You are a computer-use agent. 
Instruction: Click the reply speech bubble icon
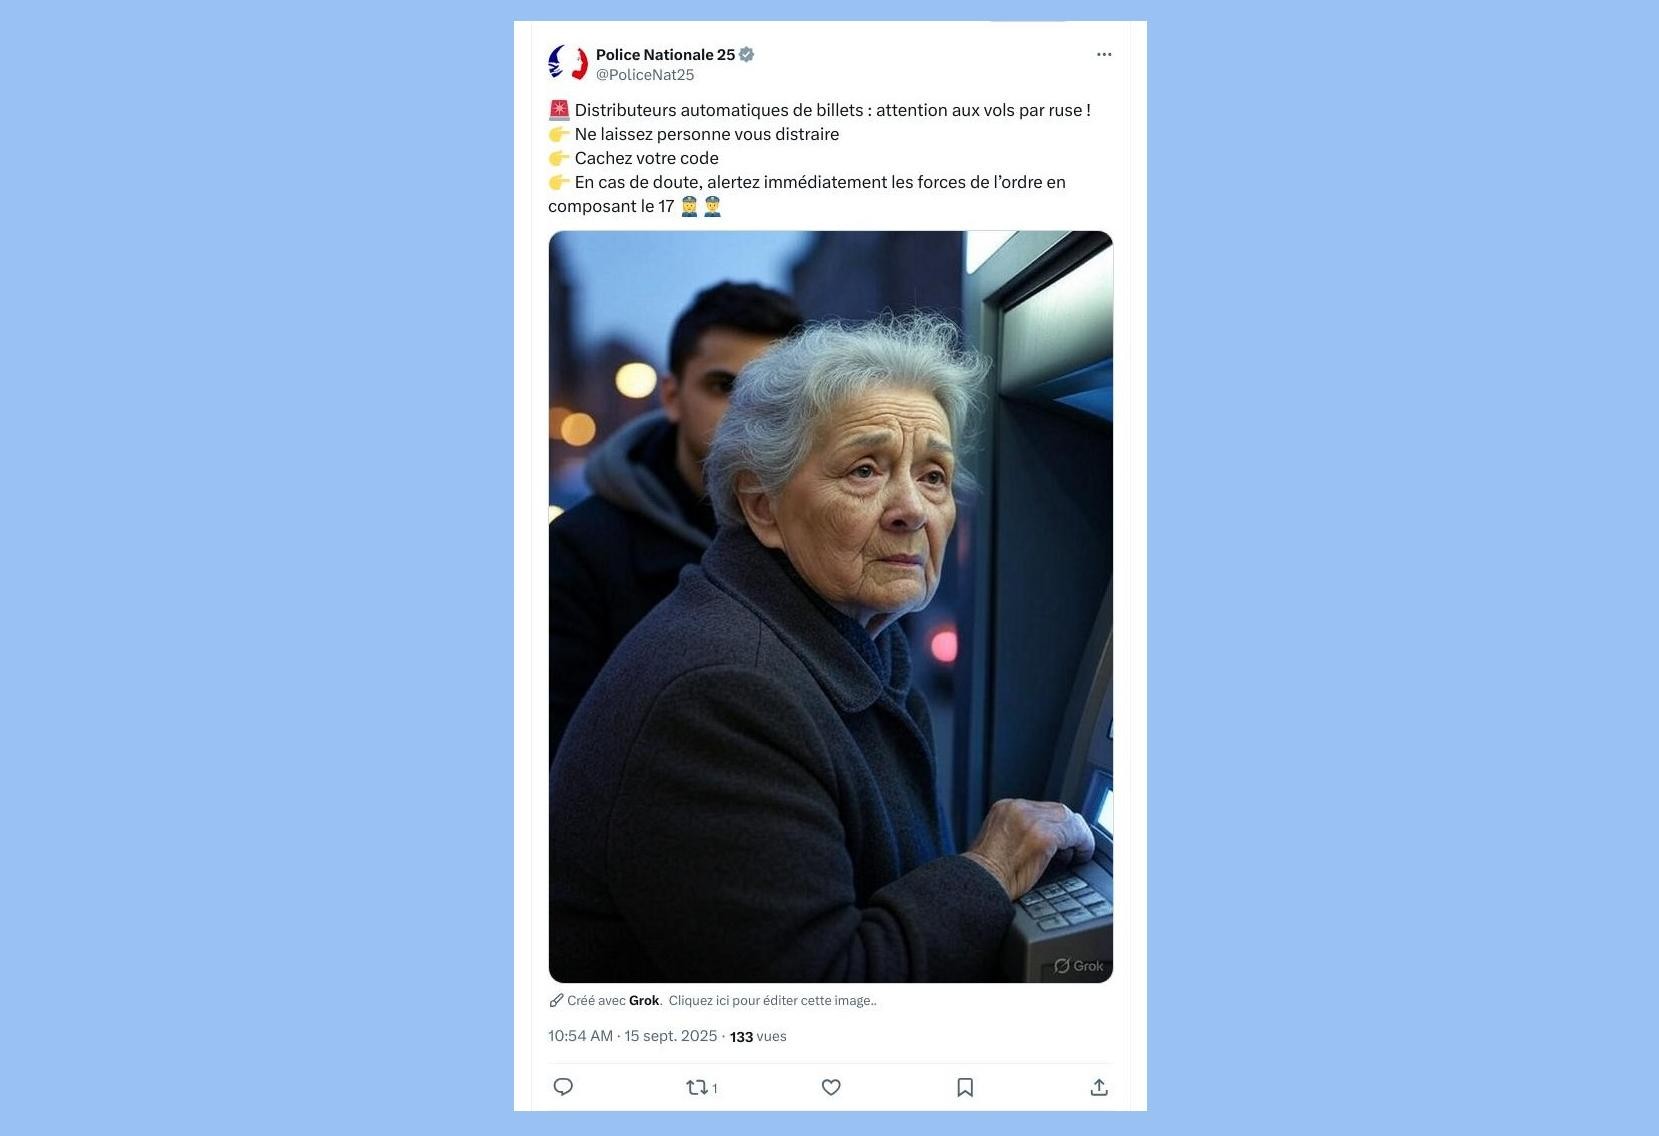[563, 1087]
